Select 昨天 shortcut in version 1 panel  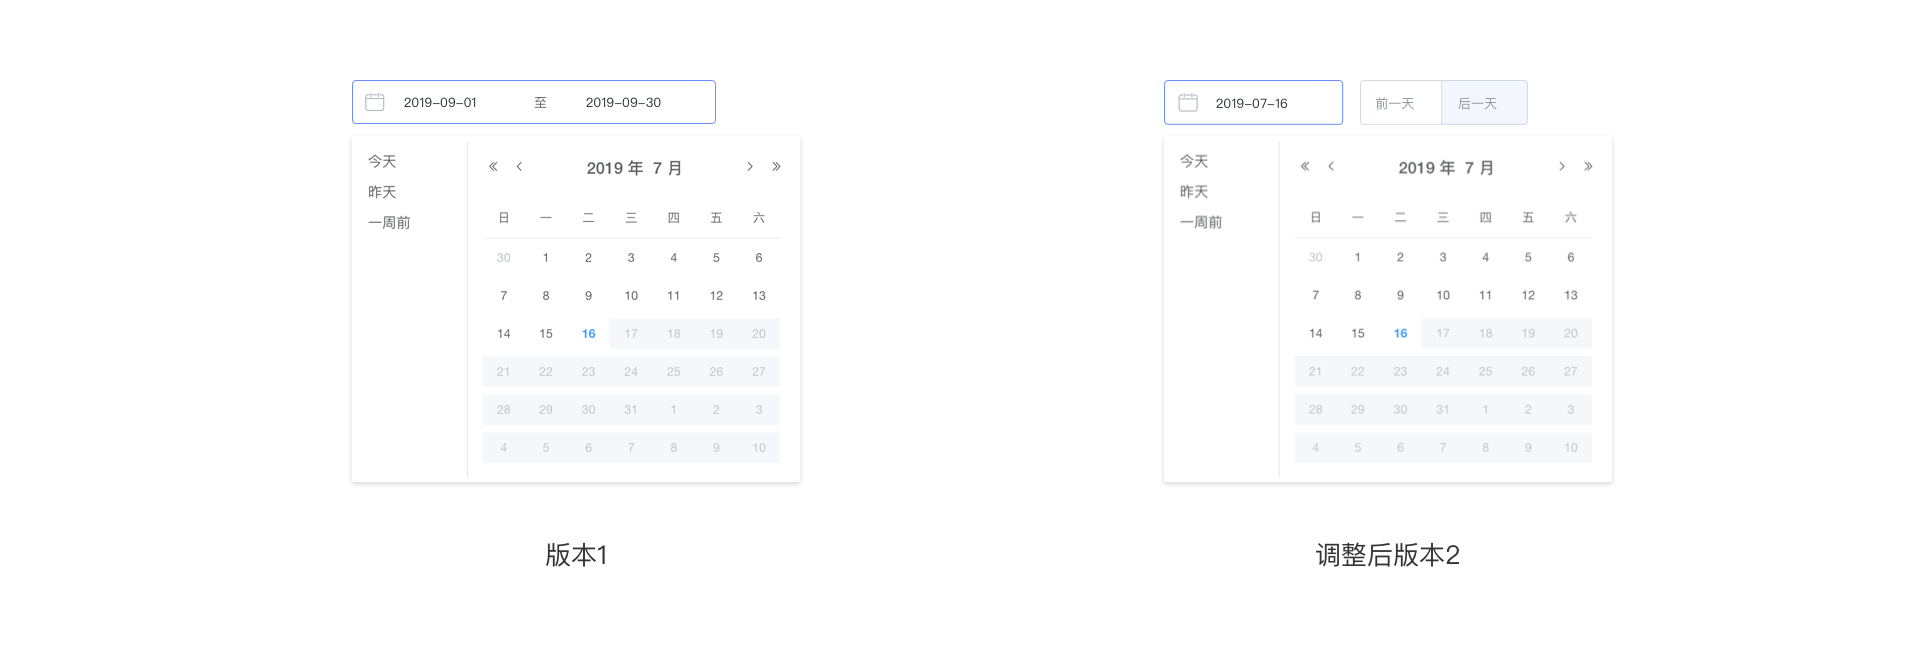coord(382,192)
